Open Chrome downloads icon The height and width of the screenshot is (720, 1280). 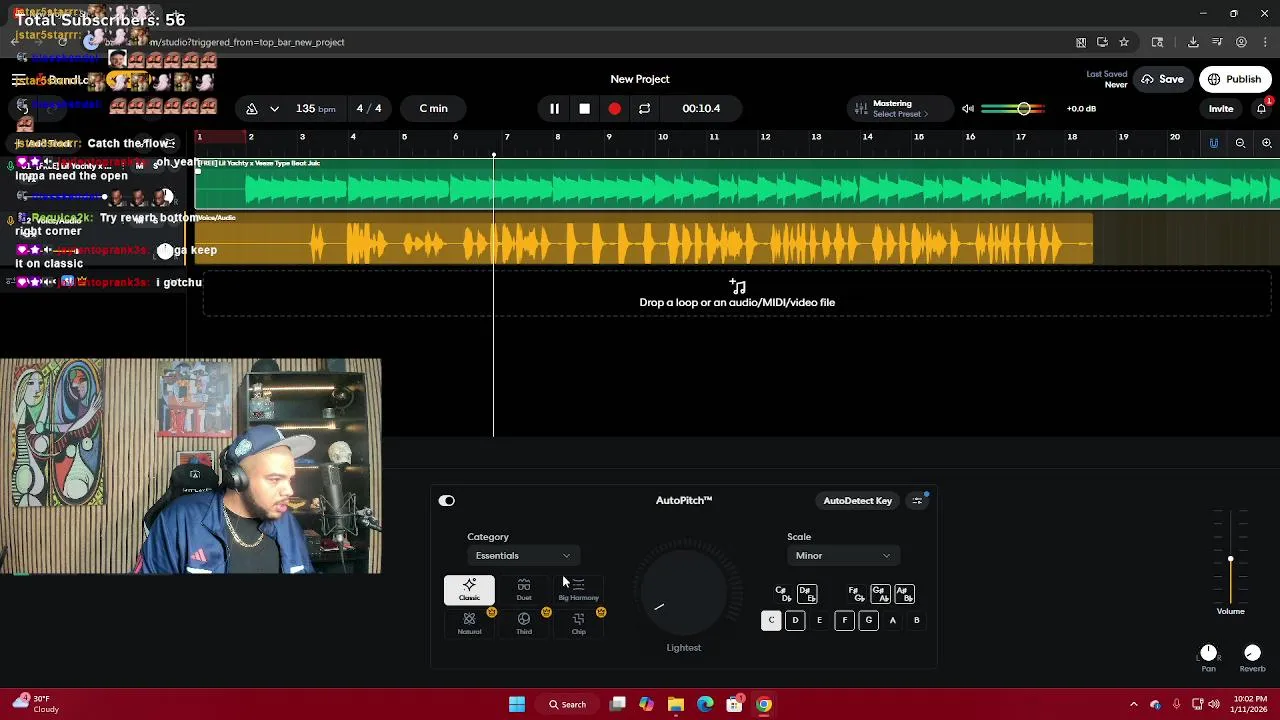(1193, 42)
